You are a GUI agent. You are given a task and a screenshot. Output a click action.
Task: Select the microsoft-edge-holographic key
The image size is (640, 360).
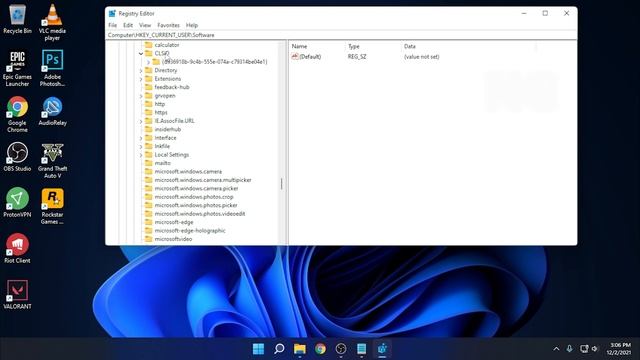190,231
